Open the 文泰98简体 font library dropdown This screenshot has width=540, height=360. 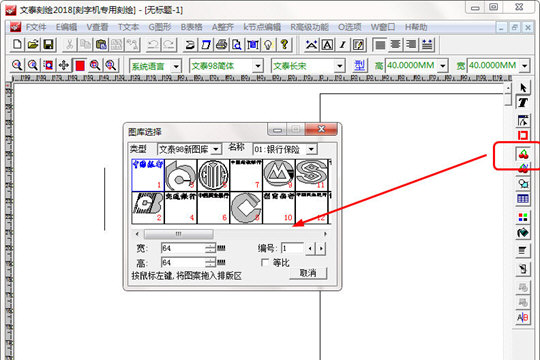point(258,65)
